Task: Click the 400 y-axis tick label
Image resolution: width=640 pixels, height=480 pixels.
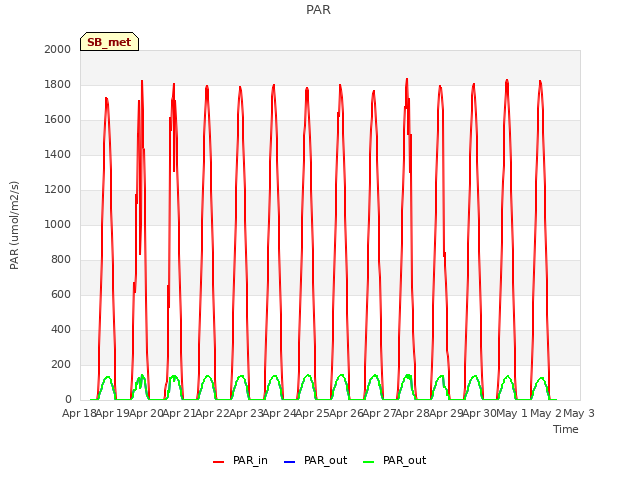Action: 61,329
